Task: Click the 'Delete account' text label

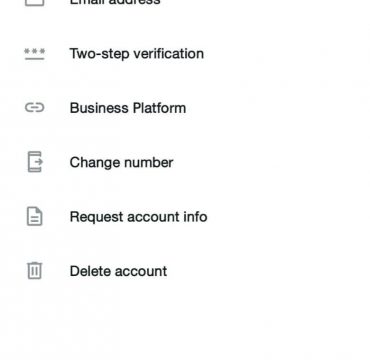Action: click(118, 271)
